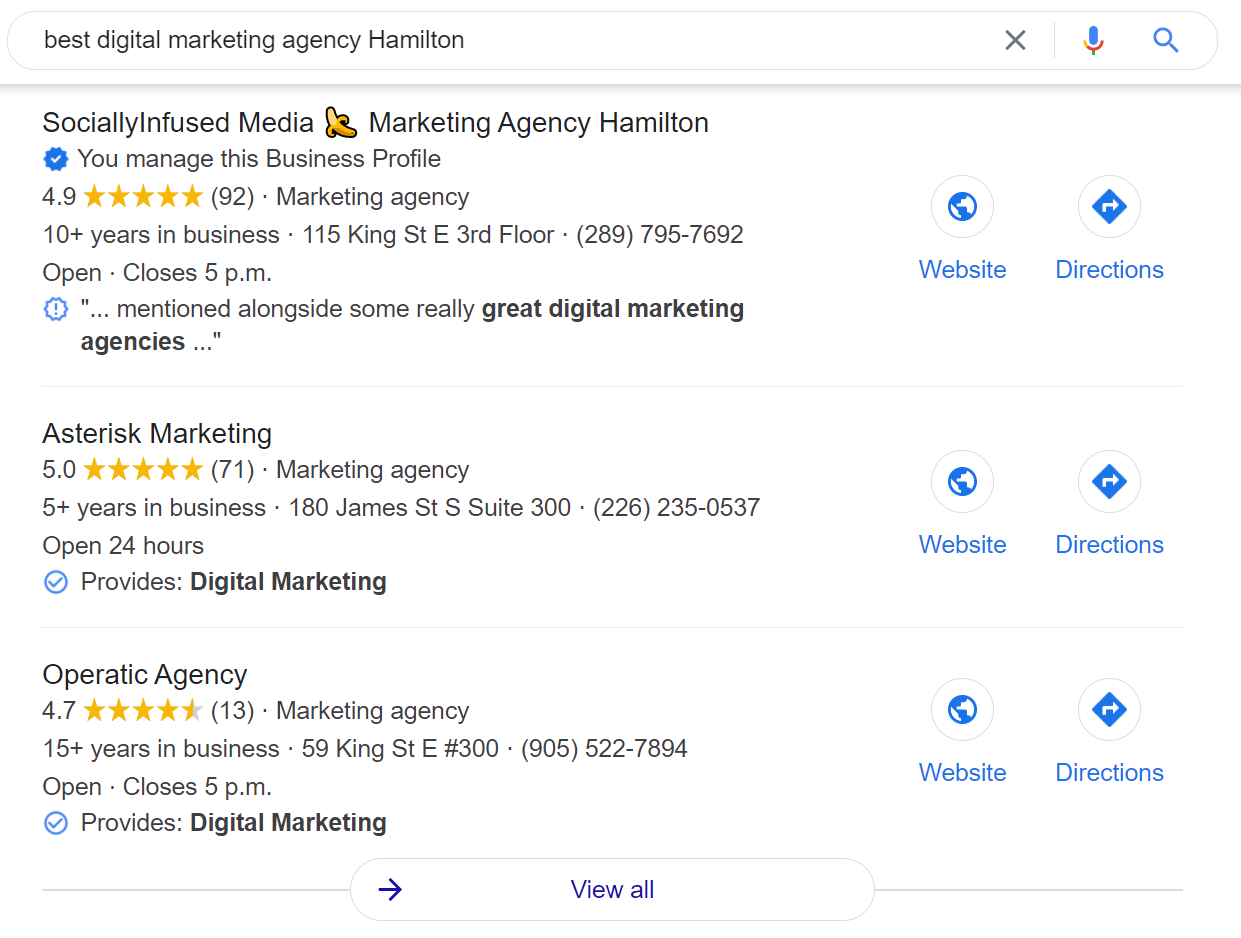Viewport: 1241px width, 938px height.
Task: Click the review mention icon beside the quote
Action: 56,309
